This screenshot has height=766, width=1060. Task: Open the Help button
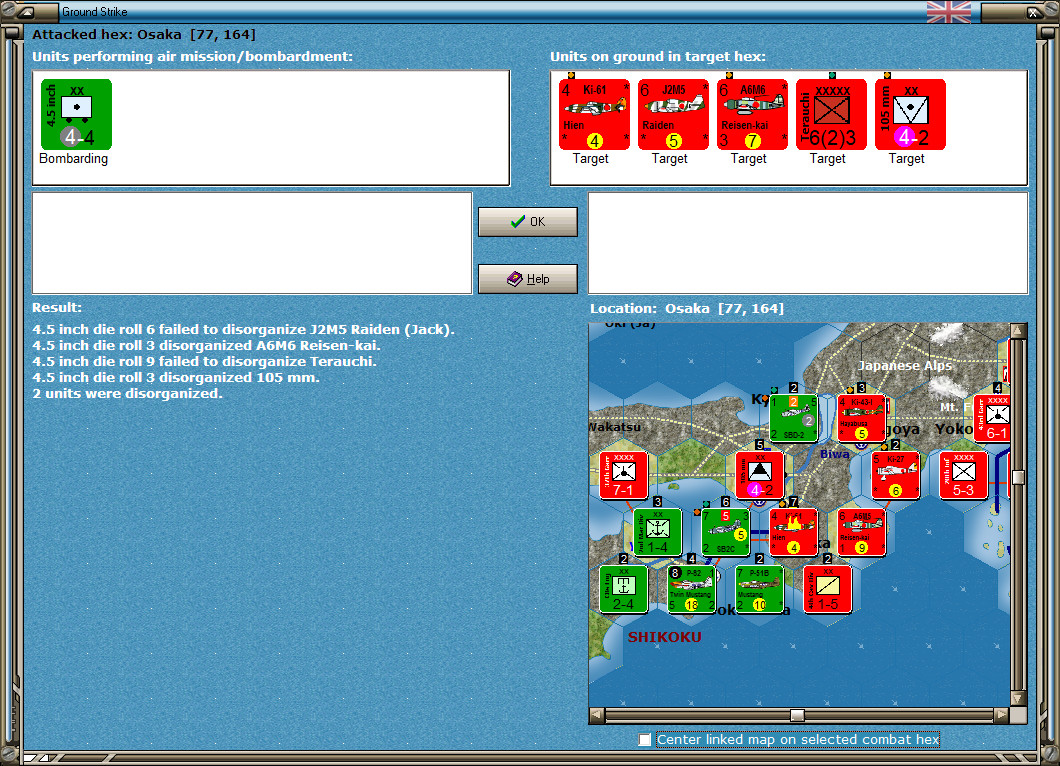pos(528,279)
